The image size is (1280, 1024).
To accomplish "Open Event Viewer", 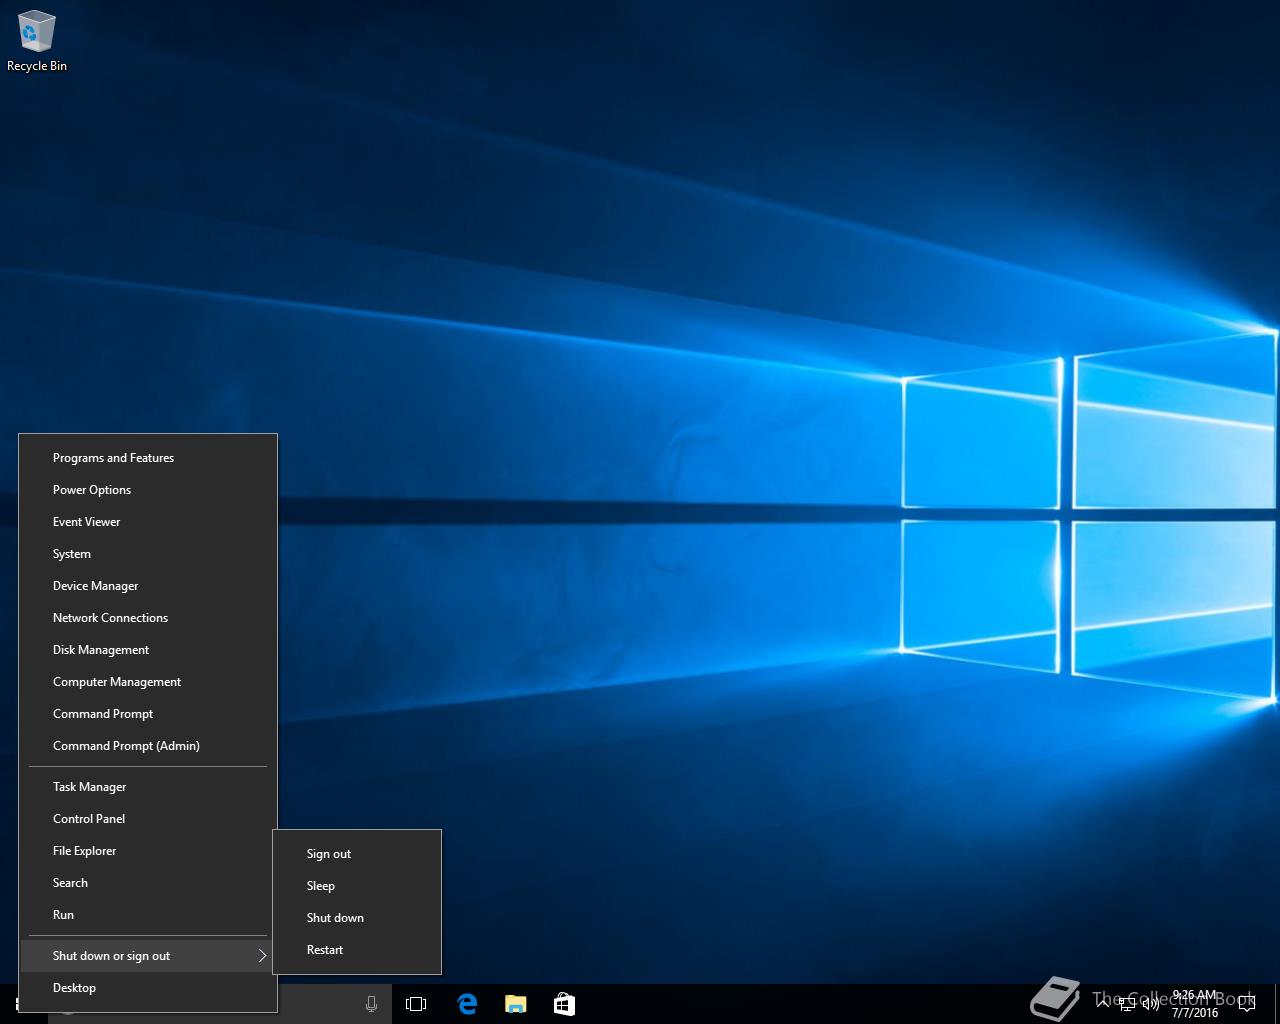I will tap(148, 522).
